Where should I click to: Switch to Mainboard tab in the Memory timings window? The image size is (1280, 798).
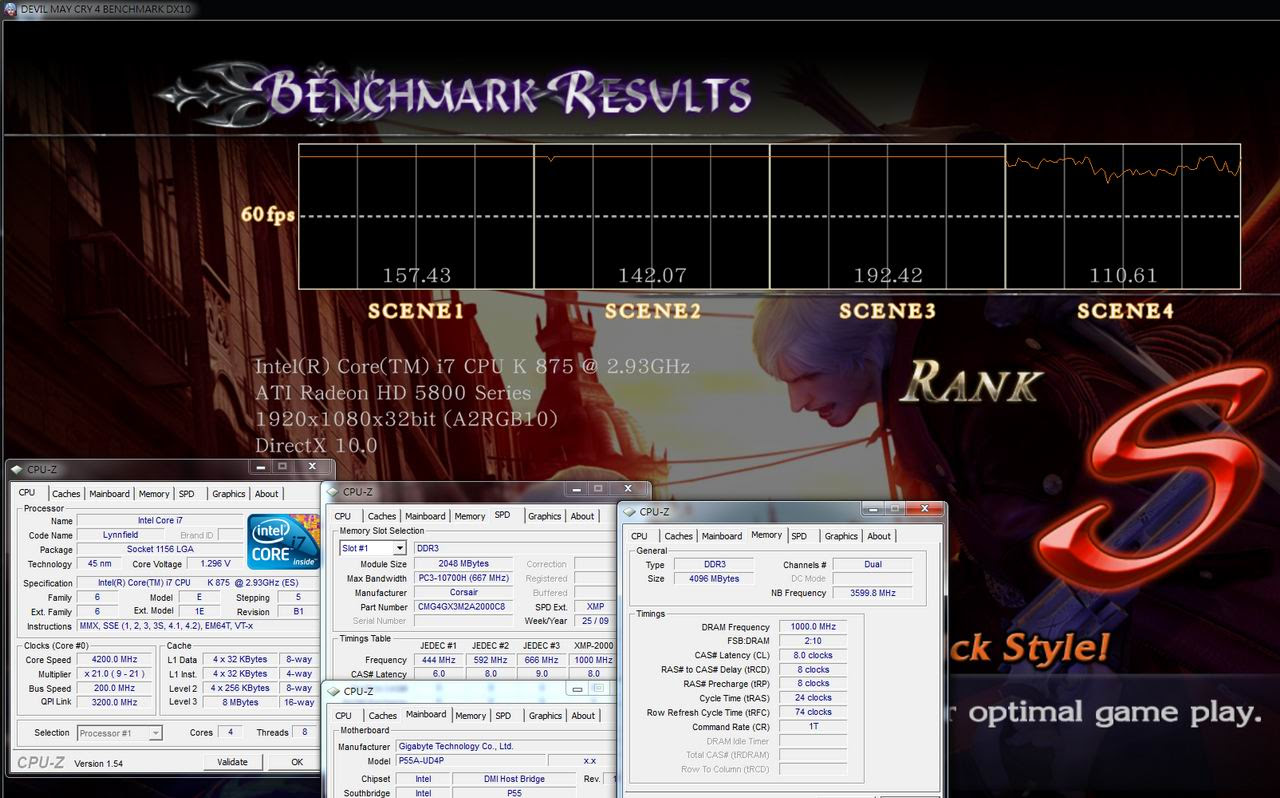click(721, 537)
